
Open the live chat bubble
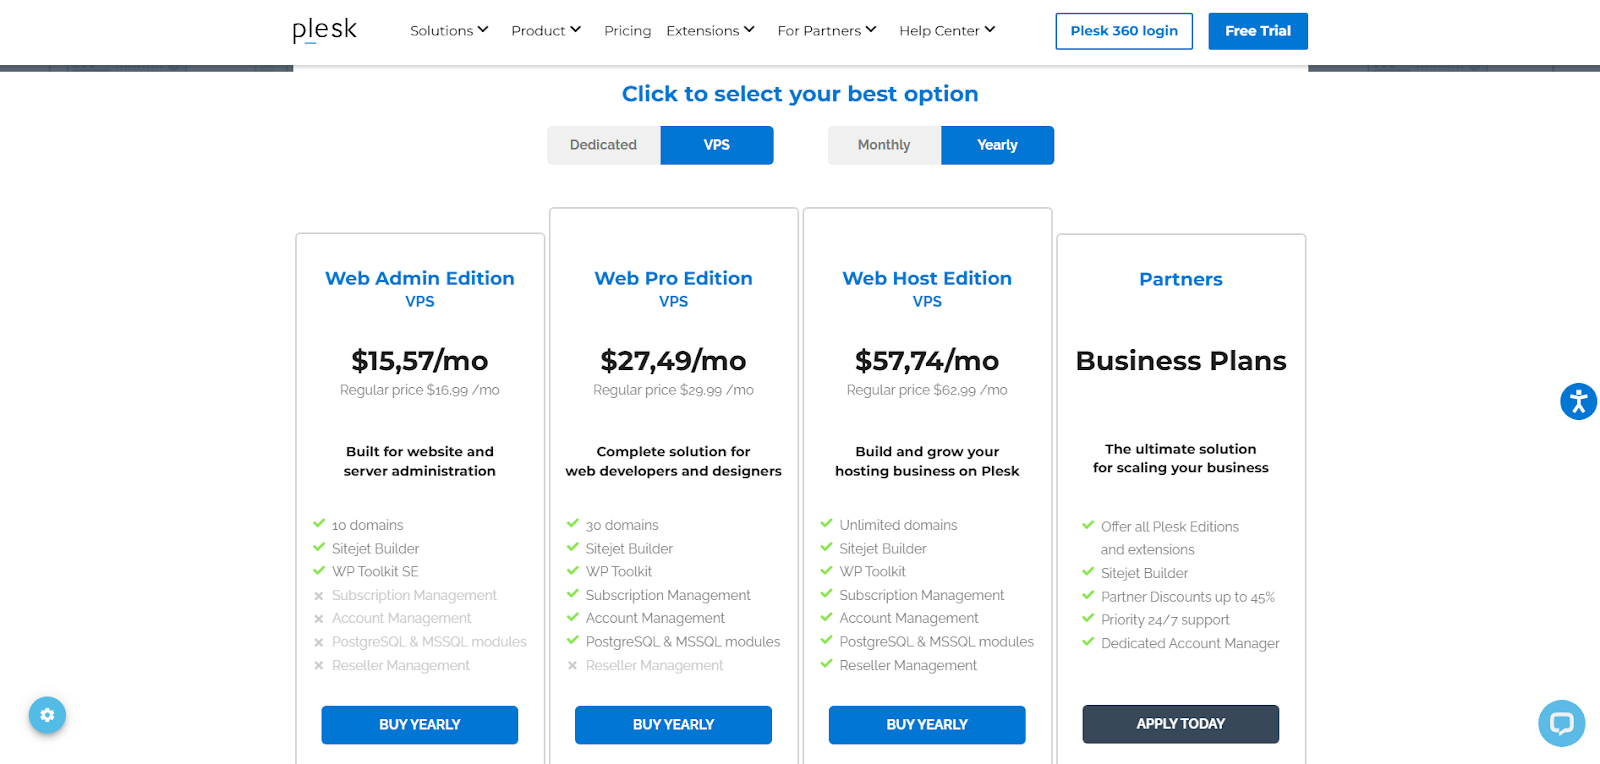click(x=1561, y=723)
